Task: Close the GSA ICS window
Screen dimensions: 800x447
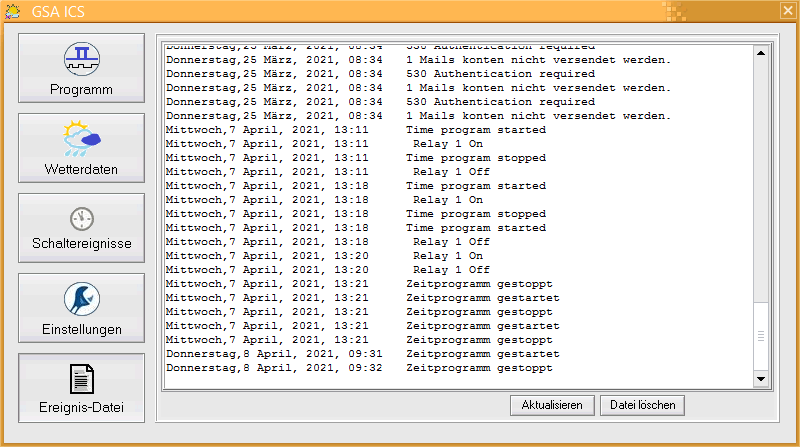Action: [x=788, y=11]
